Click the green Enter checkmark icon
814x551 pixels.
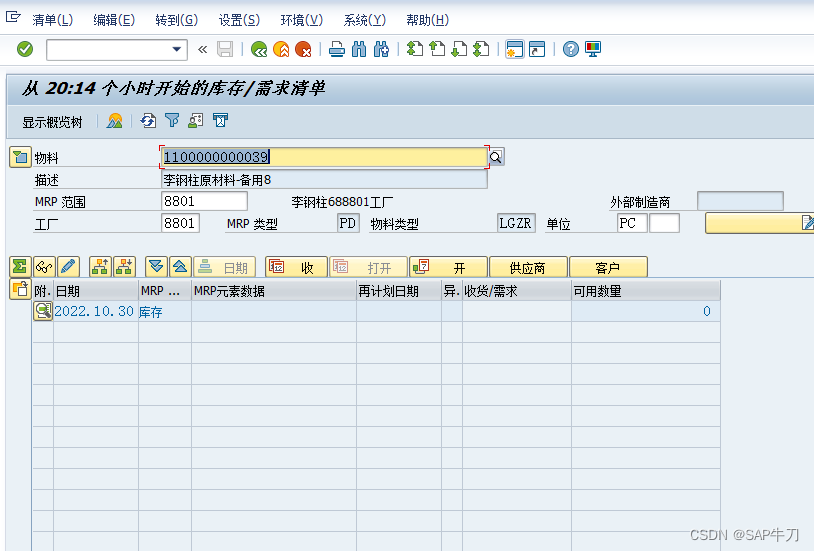(24, 49)
